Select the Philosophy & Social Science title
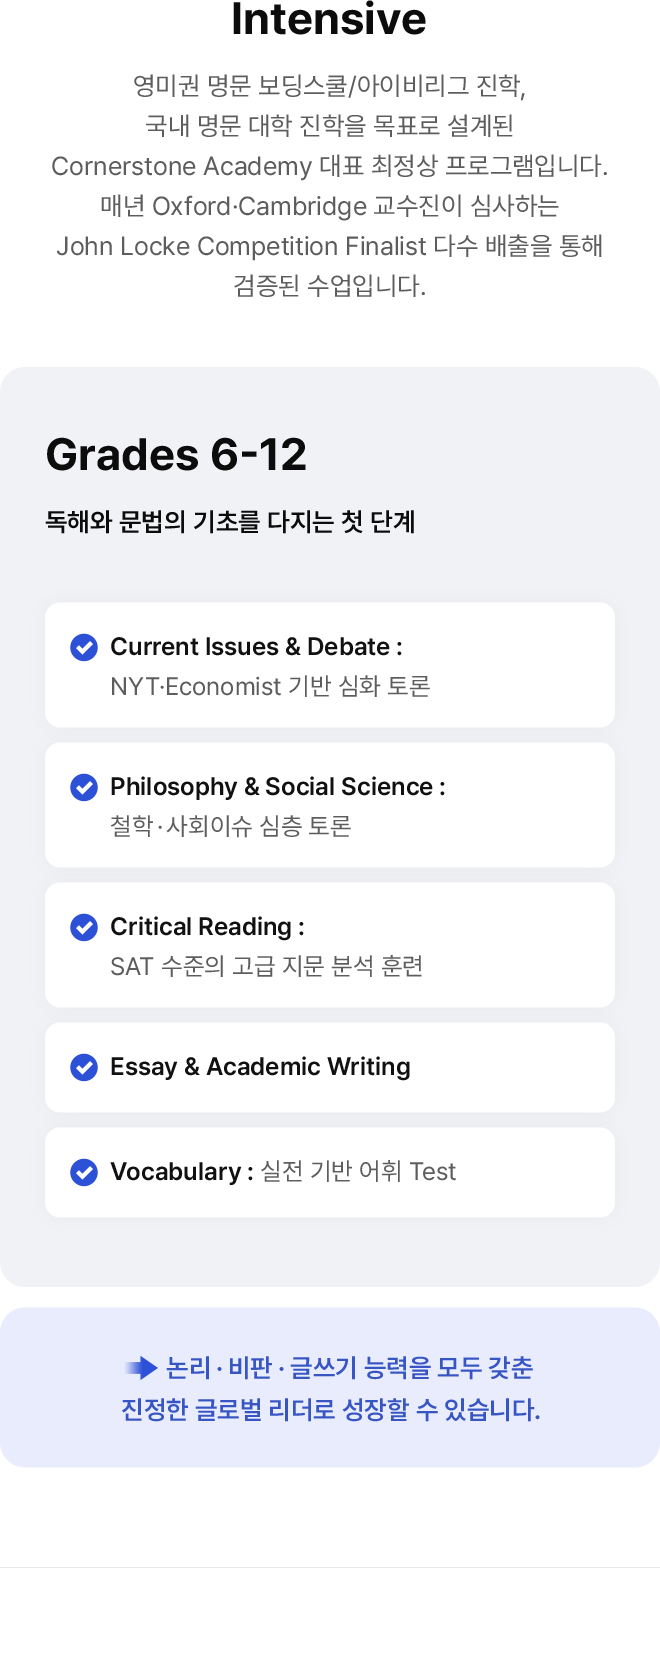Screen dimensions: 660x1669 coord(277,787)
